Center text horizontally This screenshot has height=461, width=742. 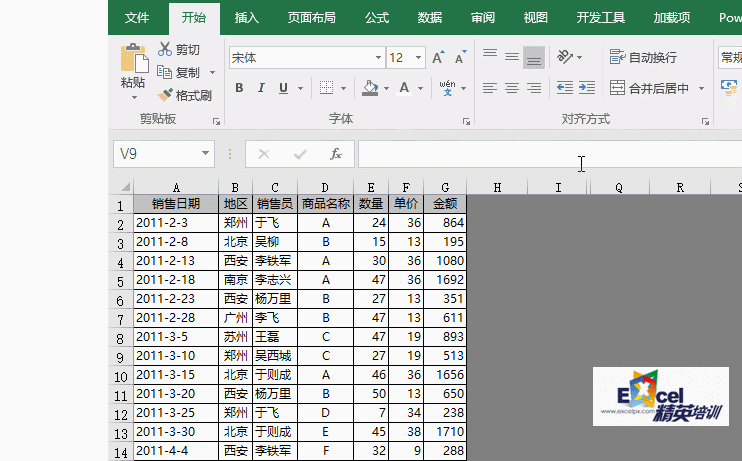tap(512, 88)
